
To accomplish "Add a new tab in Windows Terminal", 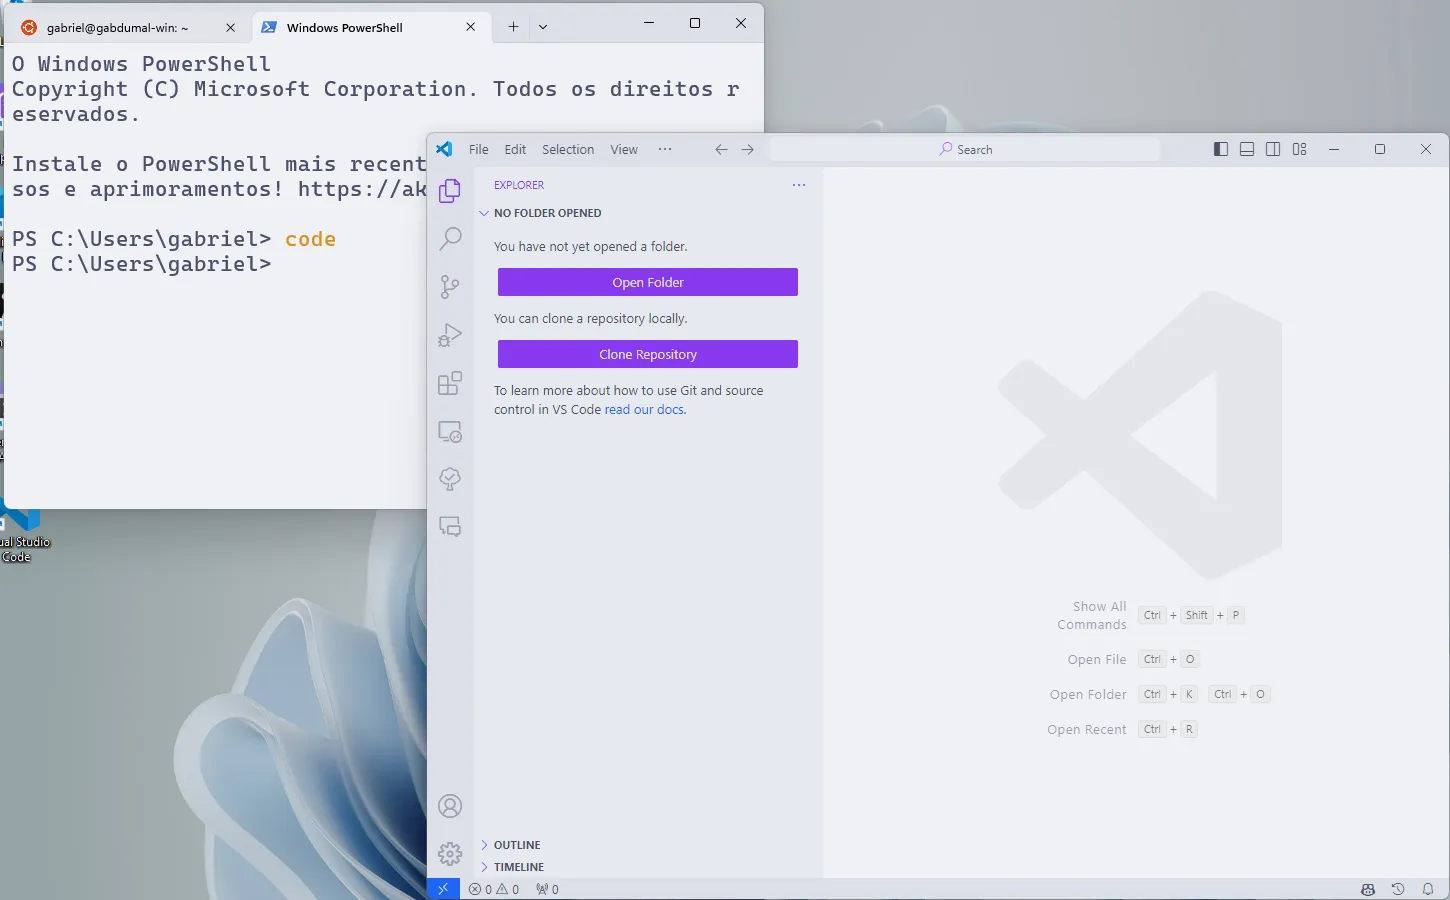I will (513, 27).
